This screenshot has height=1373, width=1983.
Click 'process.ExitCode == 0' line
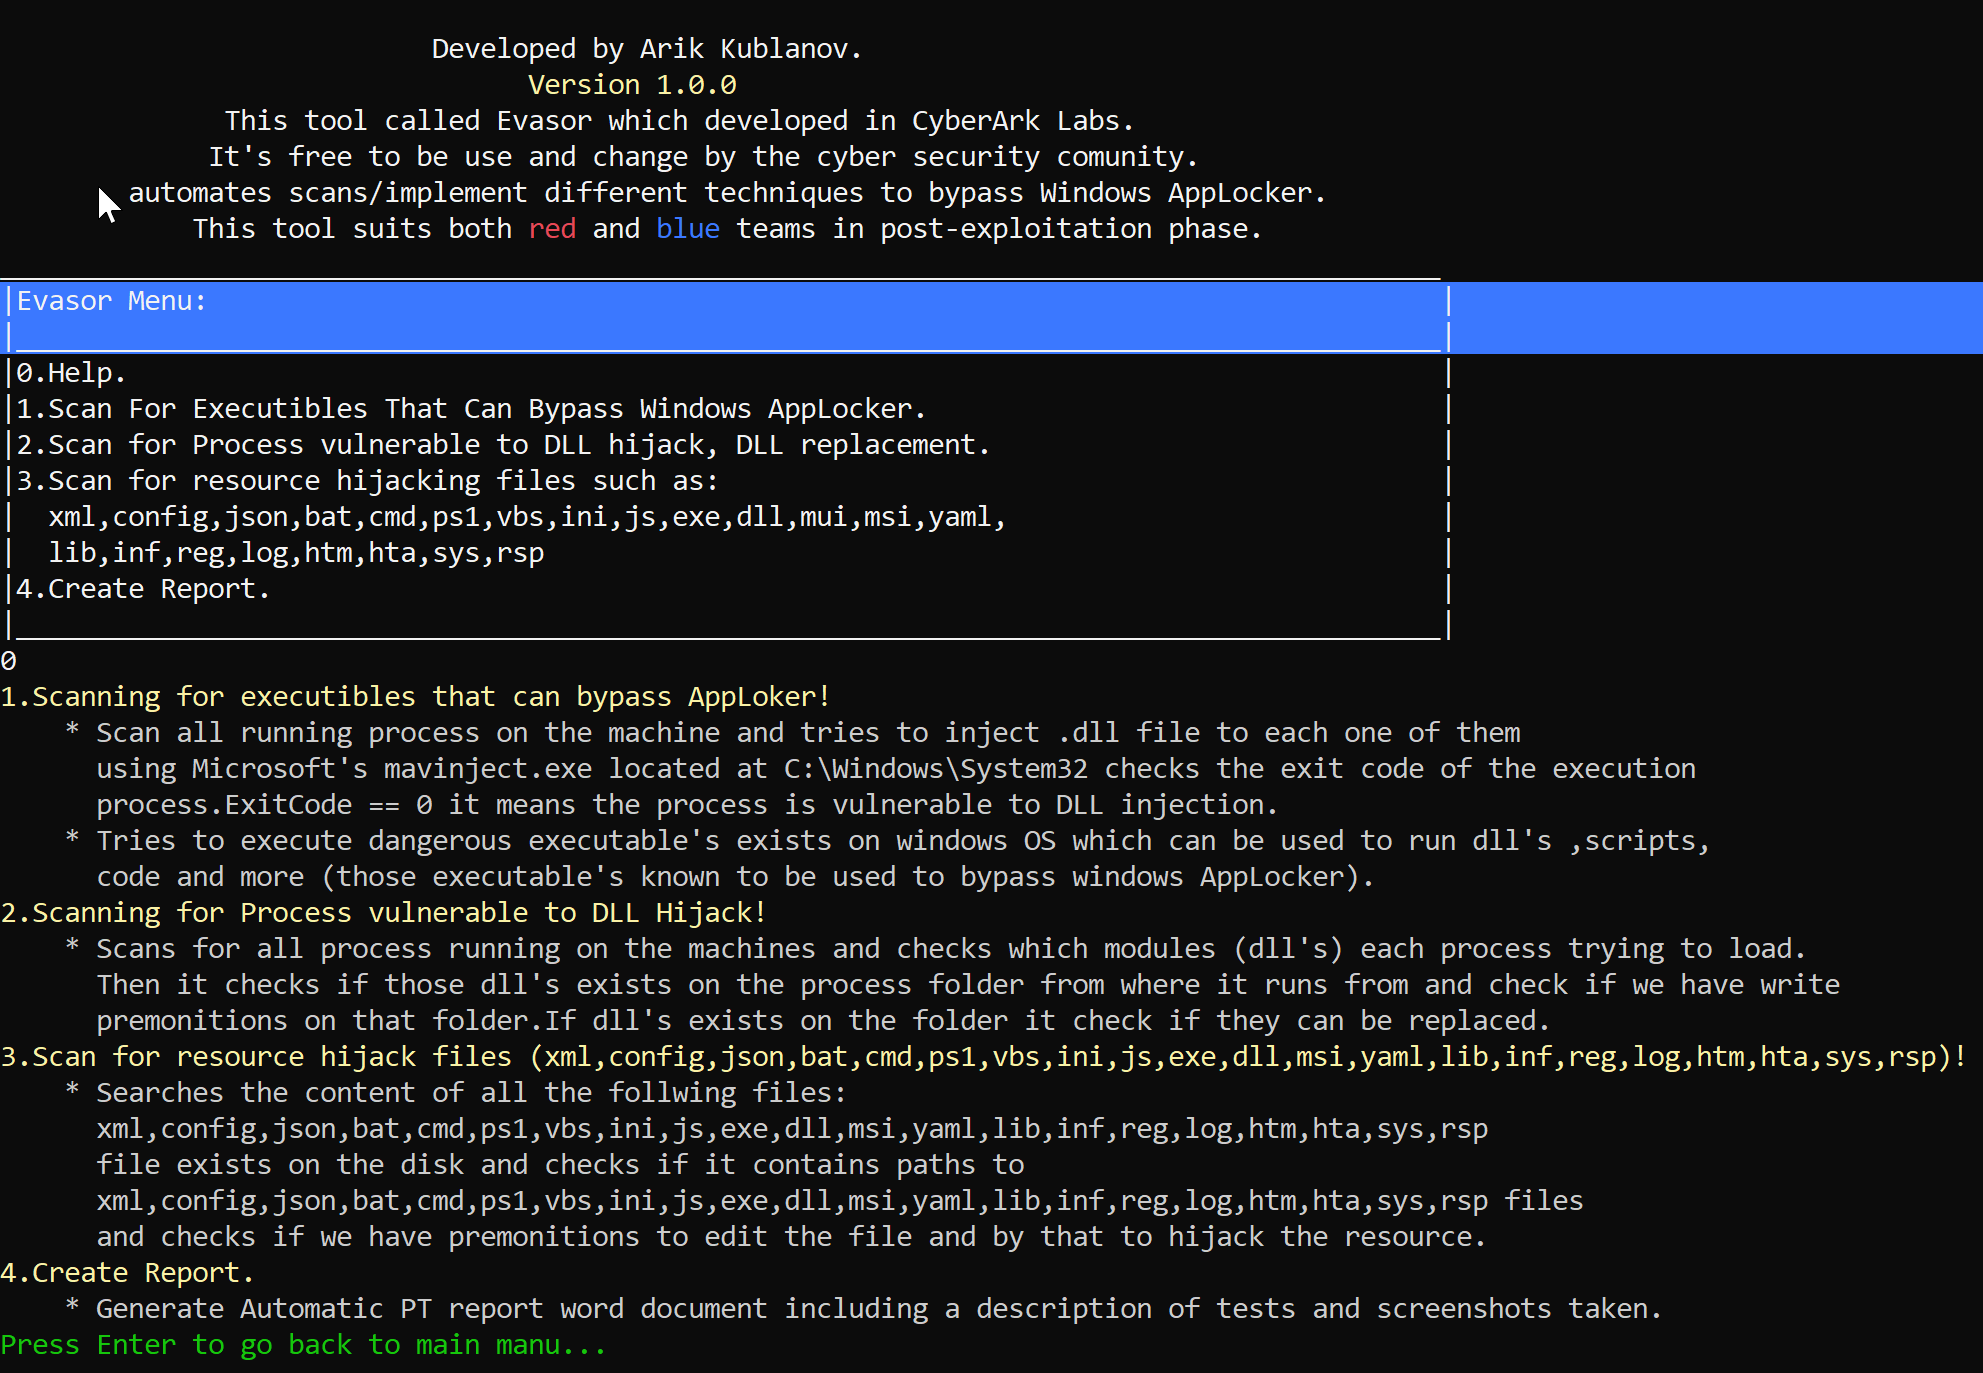pyautogui.click(x=687, y=805)
